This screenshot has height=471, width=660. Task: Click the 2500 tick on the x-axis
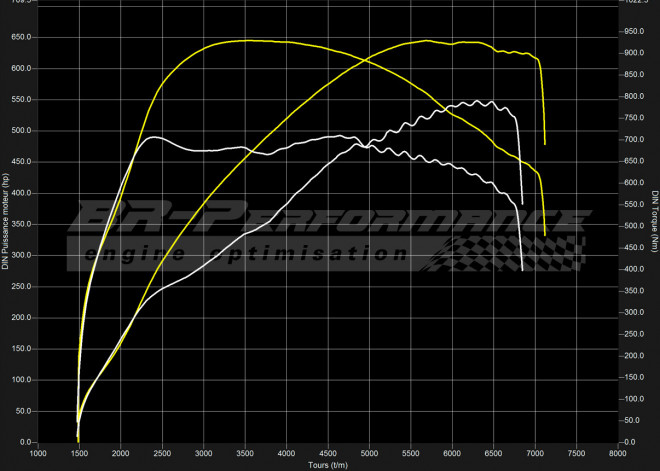click(x=162, y=453)
